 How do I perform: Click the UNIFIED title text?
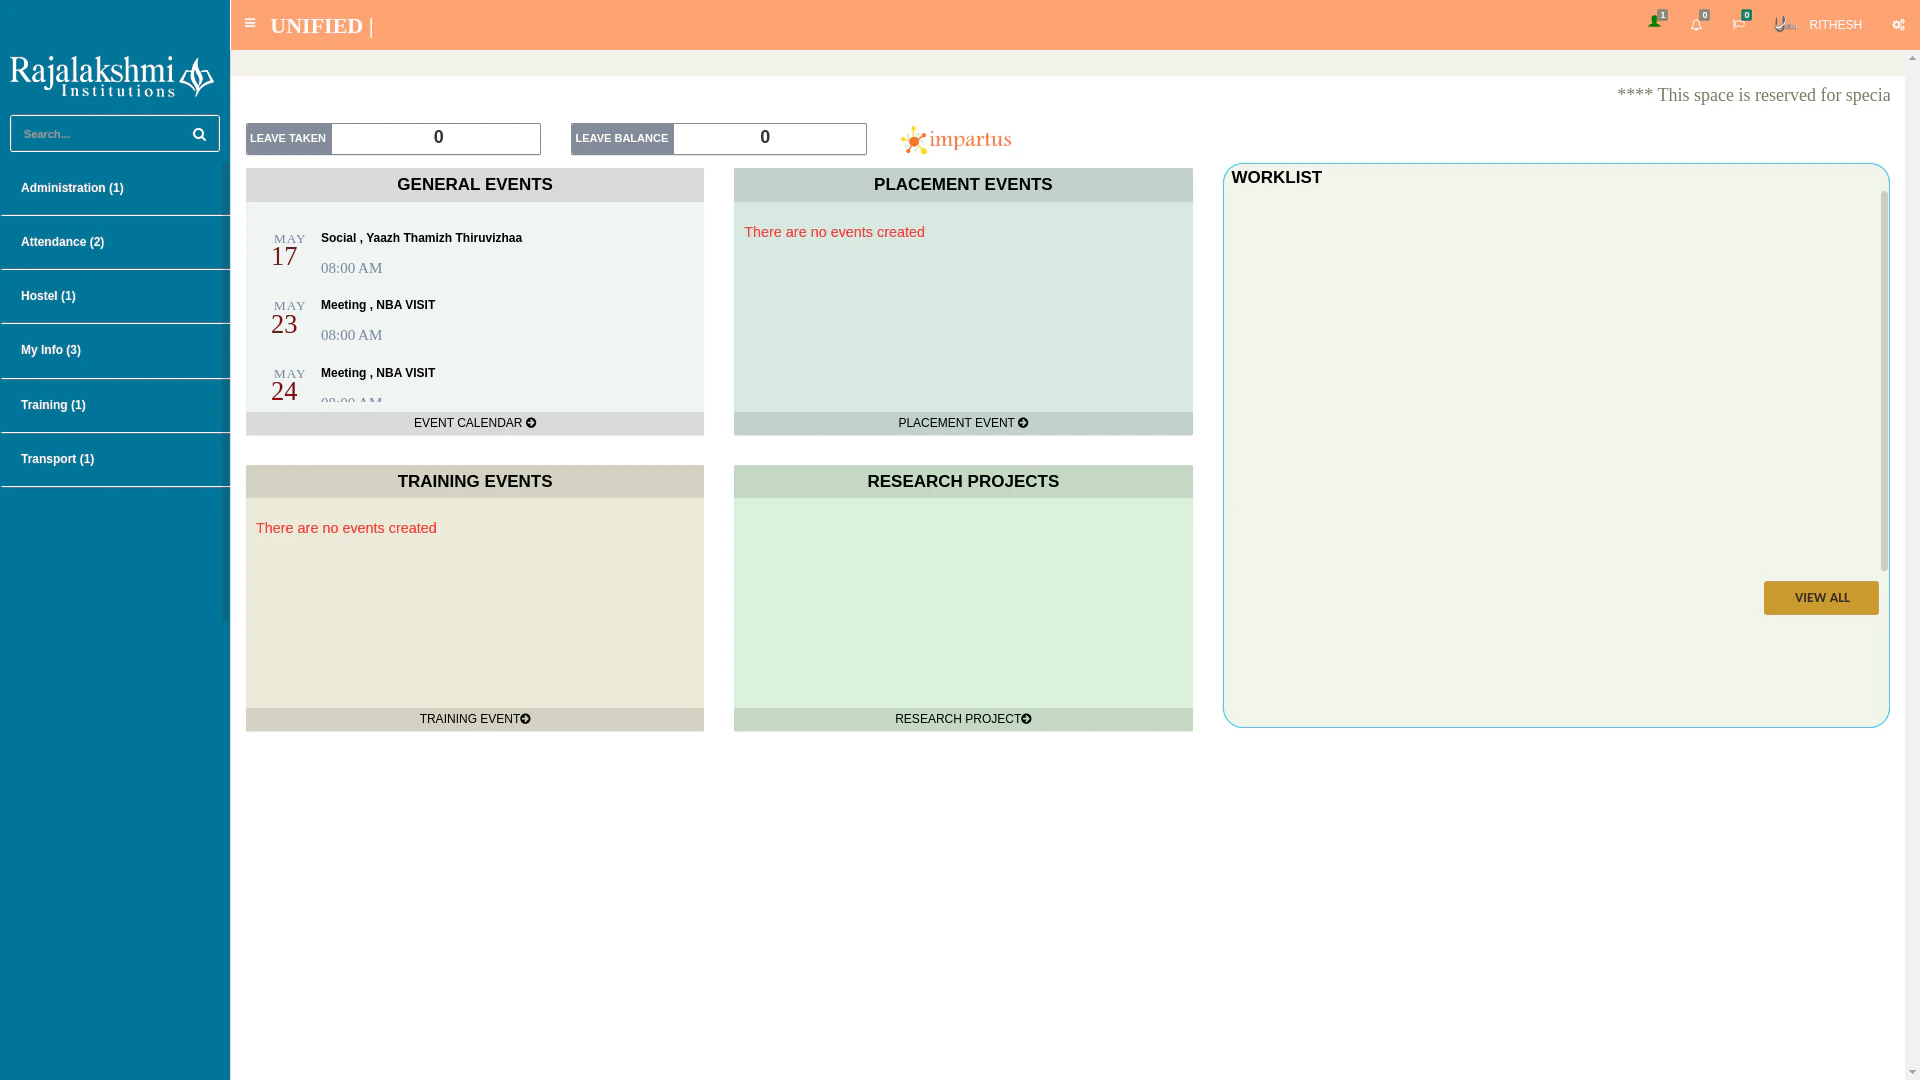(x=317, y=26)
